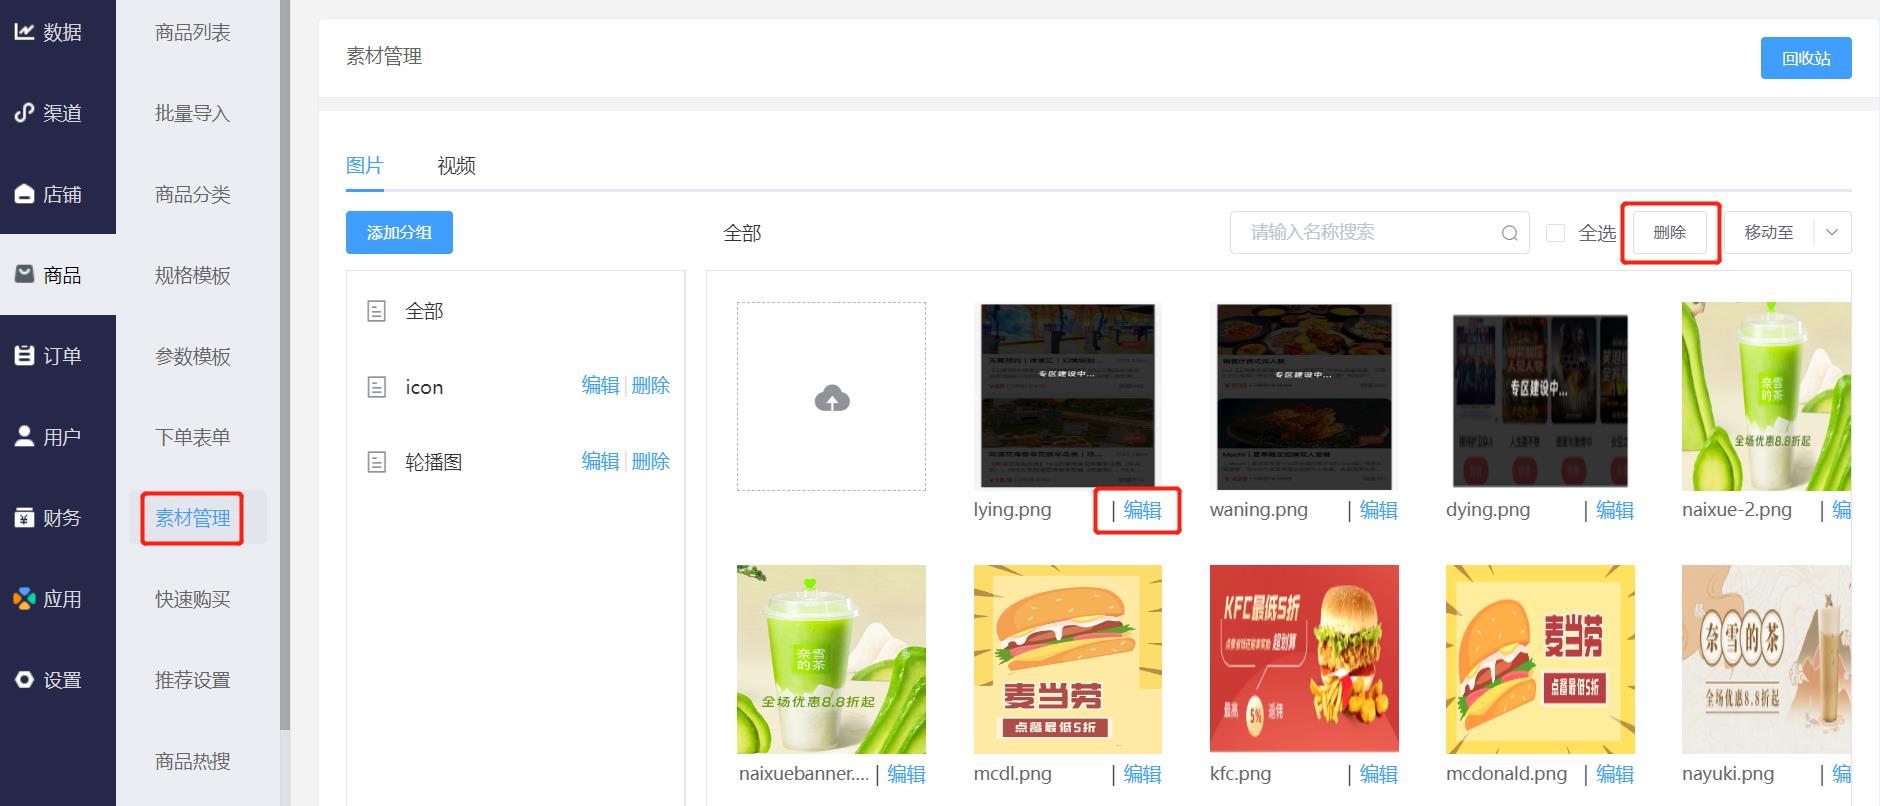
Task: Open the 回收站 recycle bin
Action: pyautogui.click(x=1806, y=58)
